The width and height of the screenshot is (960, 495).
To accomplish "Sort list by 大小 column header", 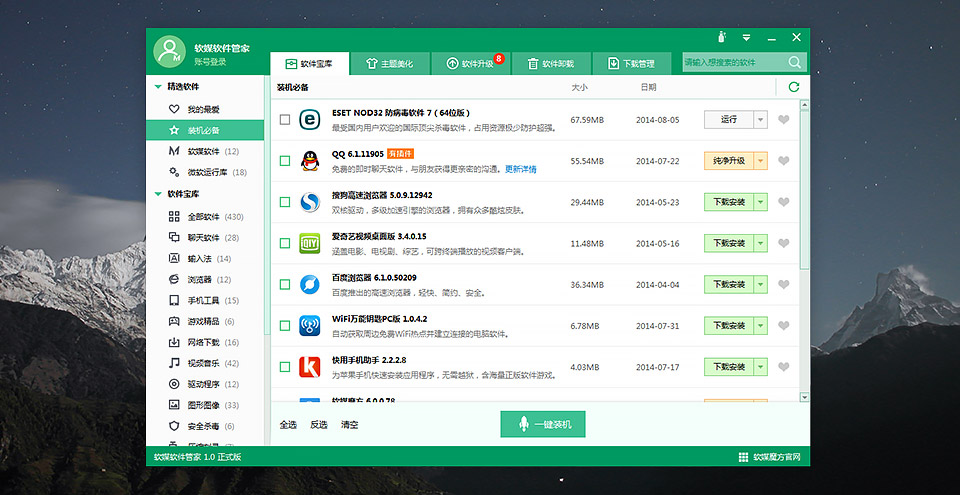I will tap(579, 88).
